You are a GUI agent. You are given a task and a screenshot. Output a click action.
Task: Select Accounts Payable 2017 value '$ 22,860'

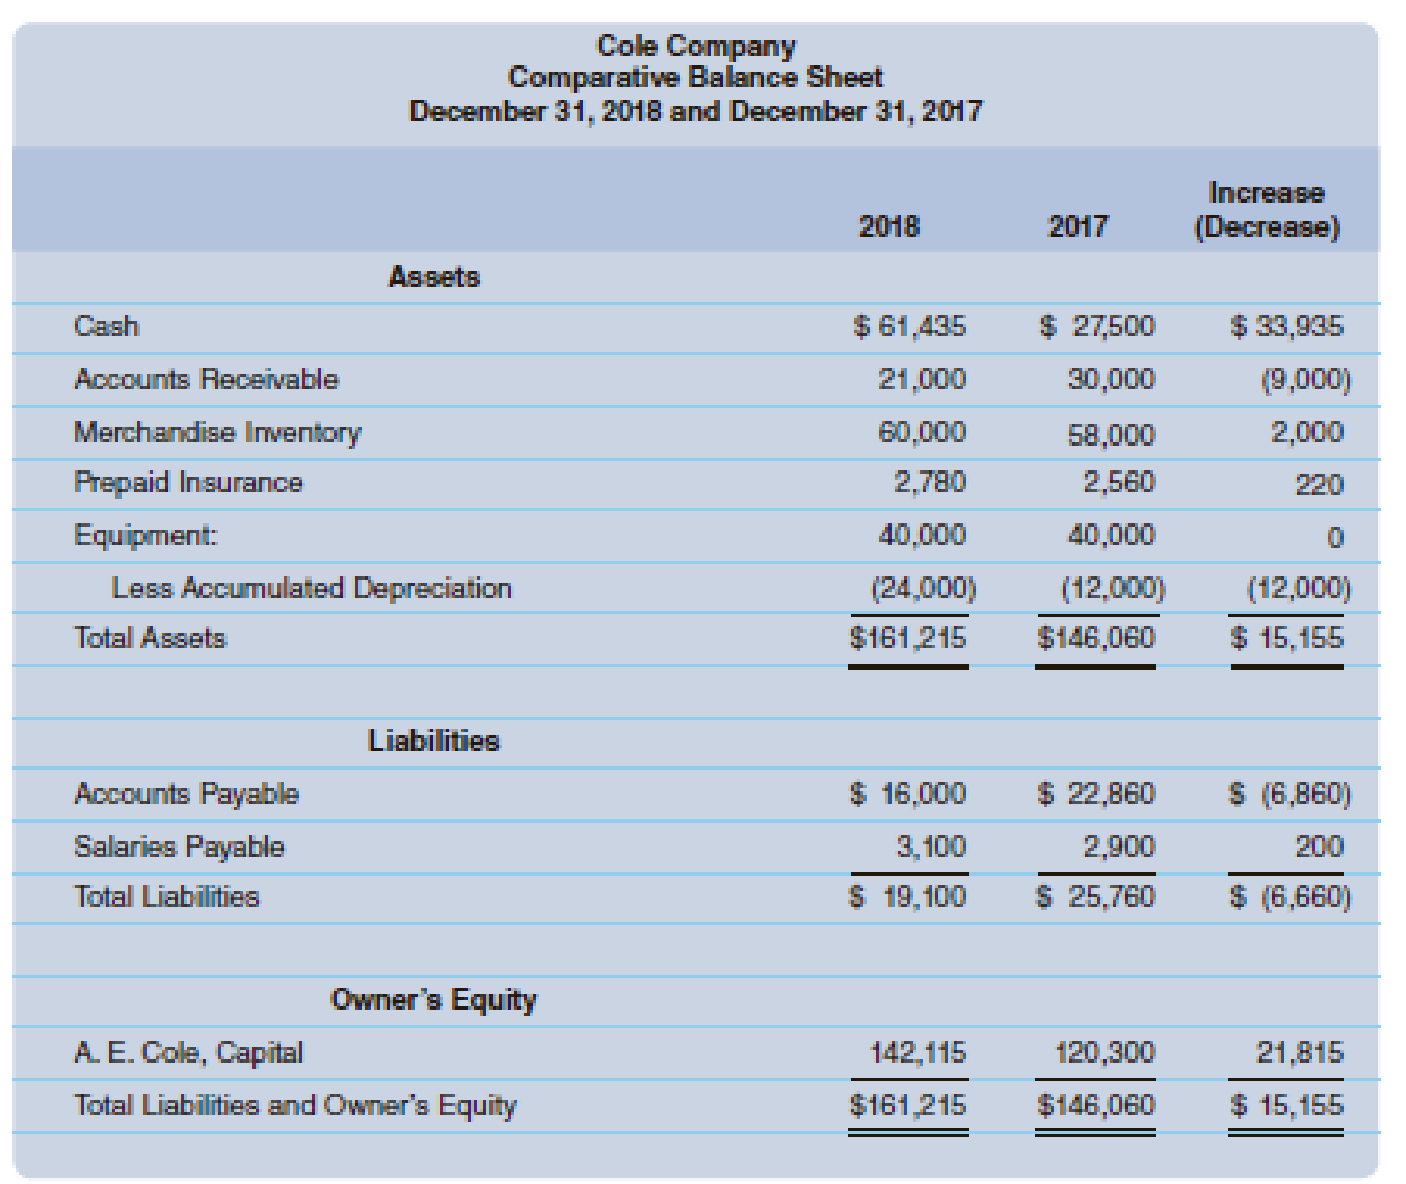click(1096, 794)
